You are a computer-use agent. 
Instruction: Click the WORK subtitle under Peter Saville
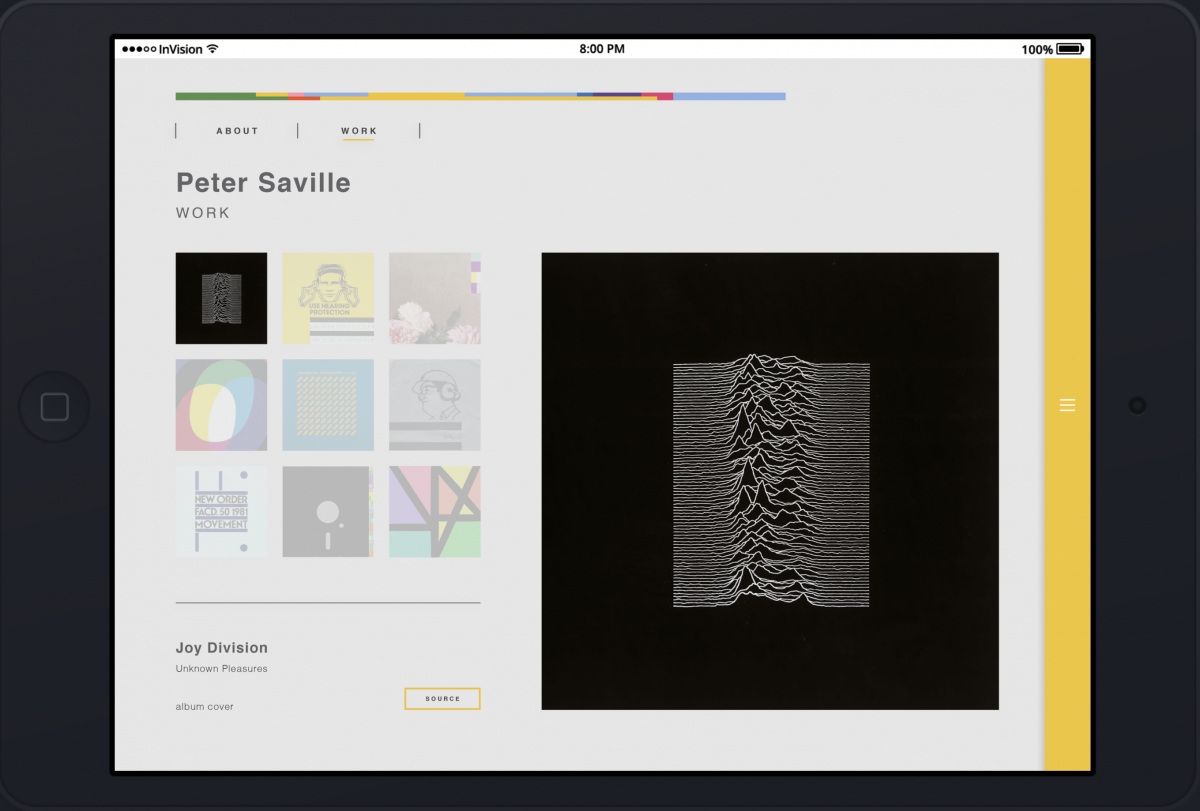pyautogui.click(x=203, y=213)
